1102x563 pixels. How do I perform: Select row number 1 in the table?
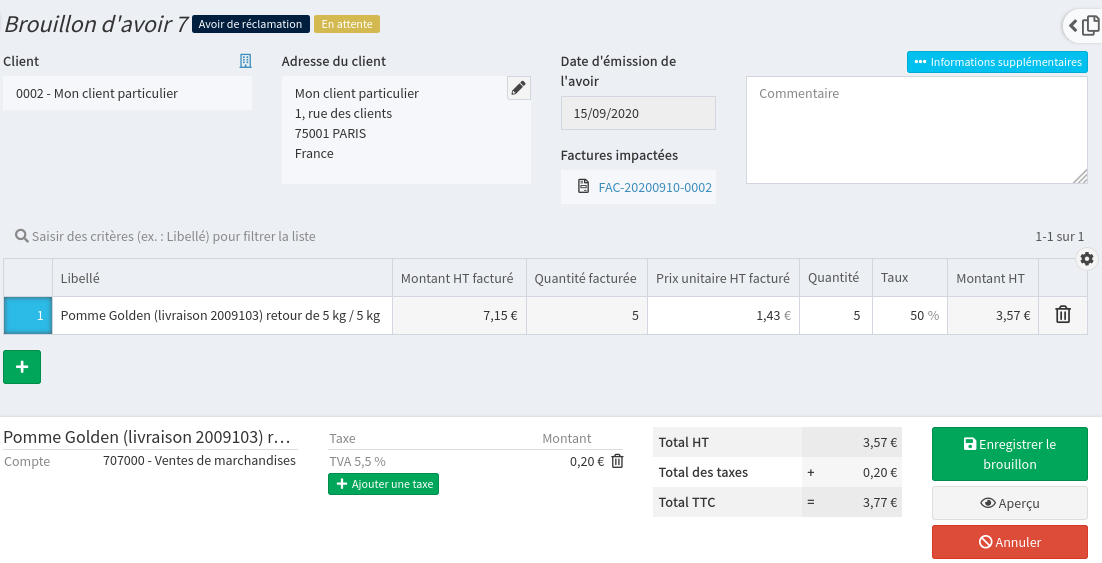[x=28, y=315]
